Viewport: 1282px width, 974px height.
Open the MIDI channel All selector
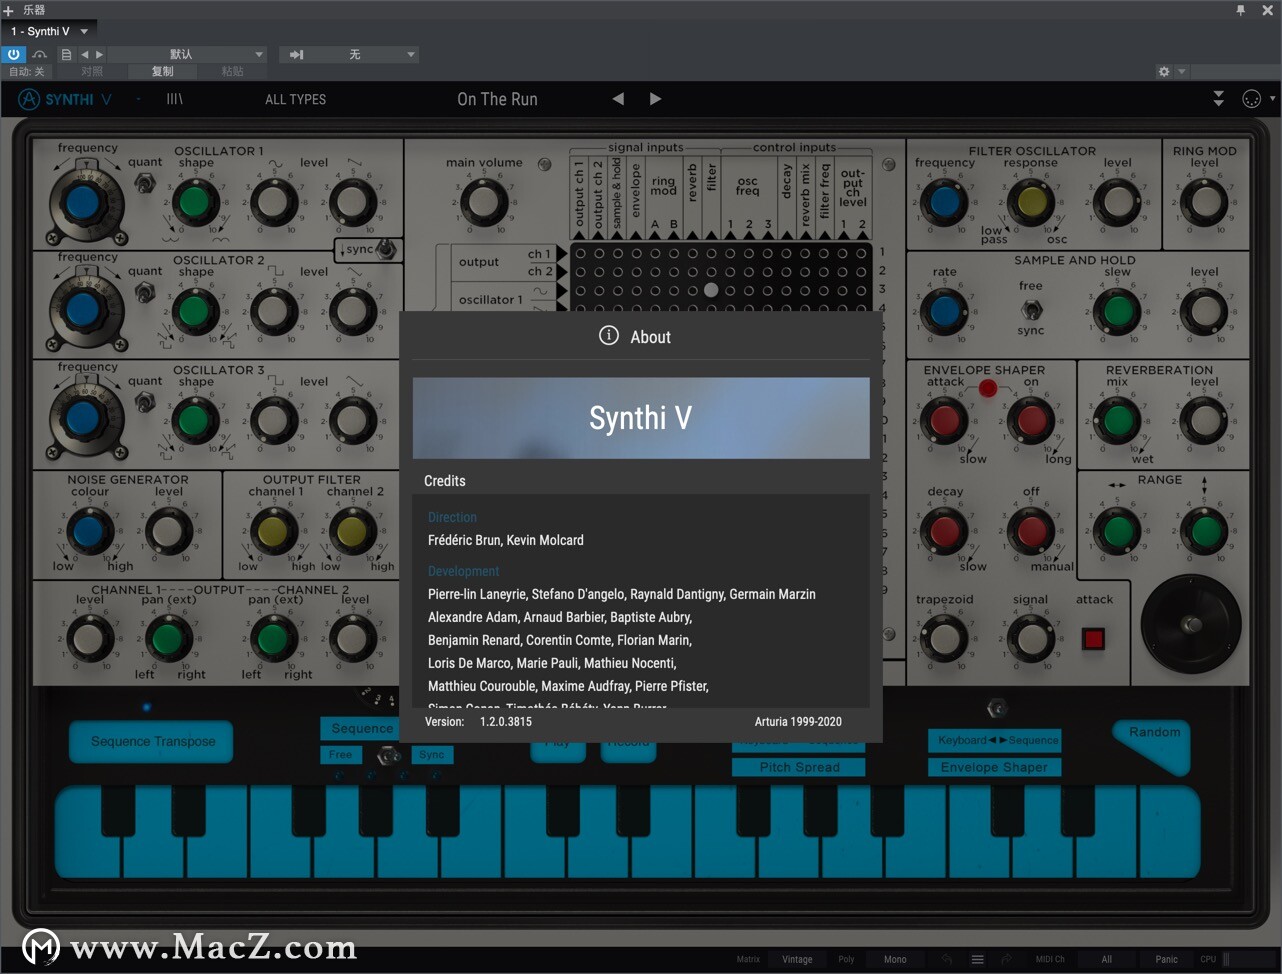[x=1106, y=959]
